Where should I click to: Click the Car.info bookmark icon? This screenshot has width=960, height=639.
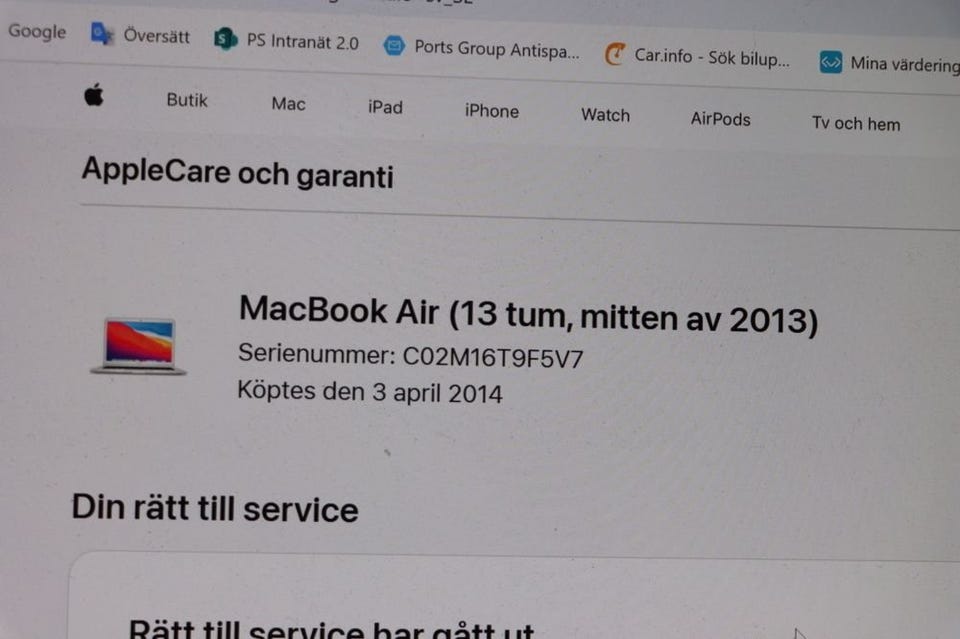click(614, 54)
